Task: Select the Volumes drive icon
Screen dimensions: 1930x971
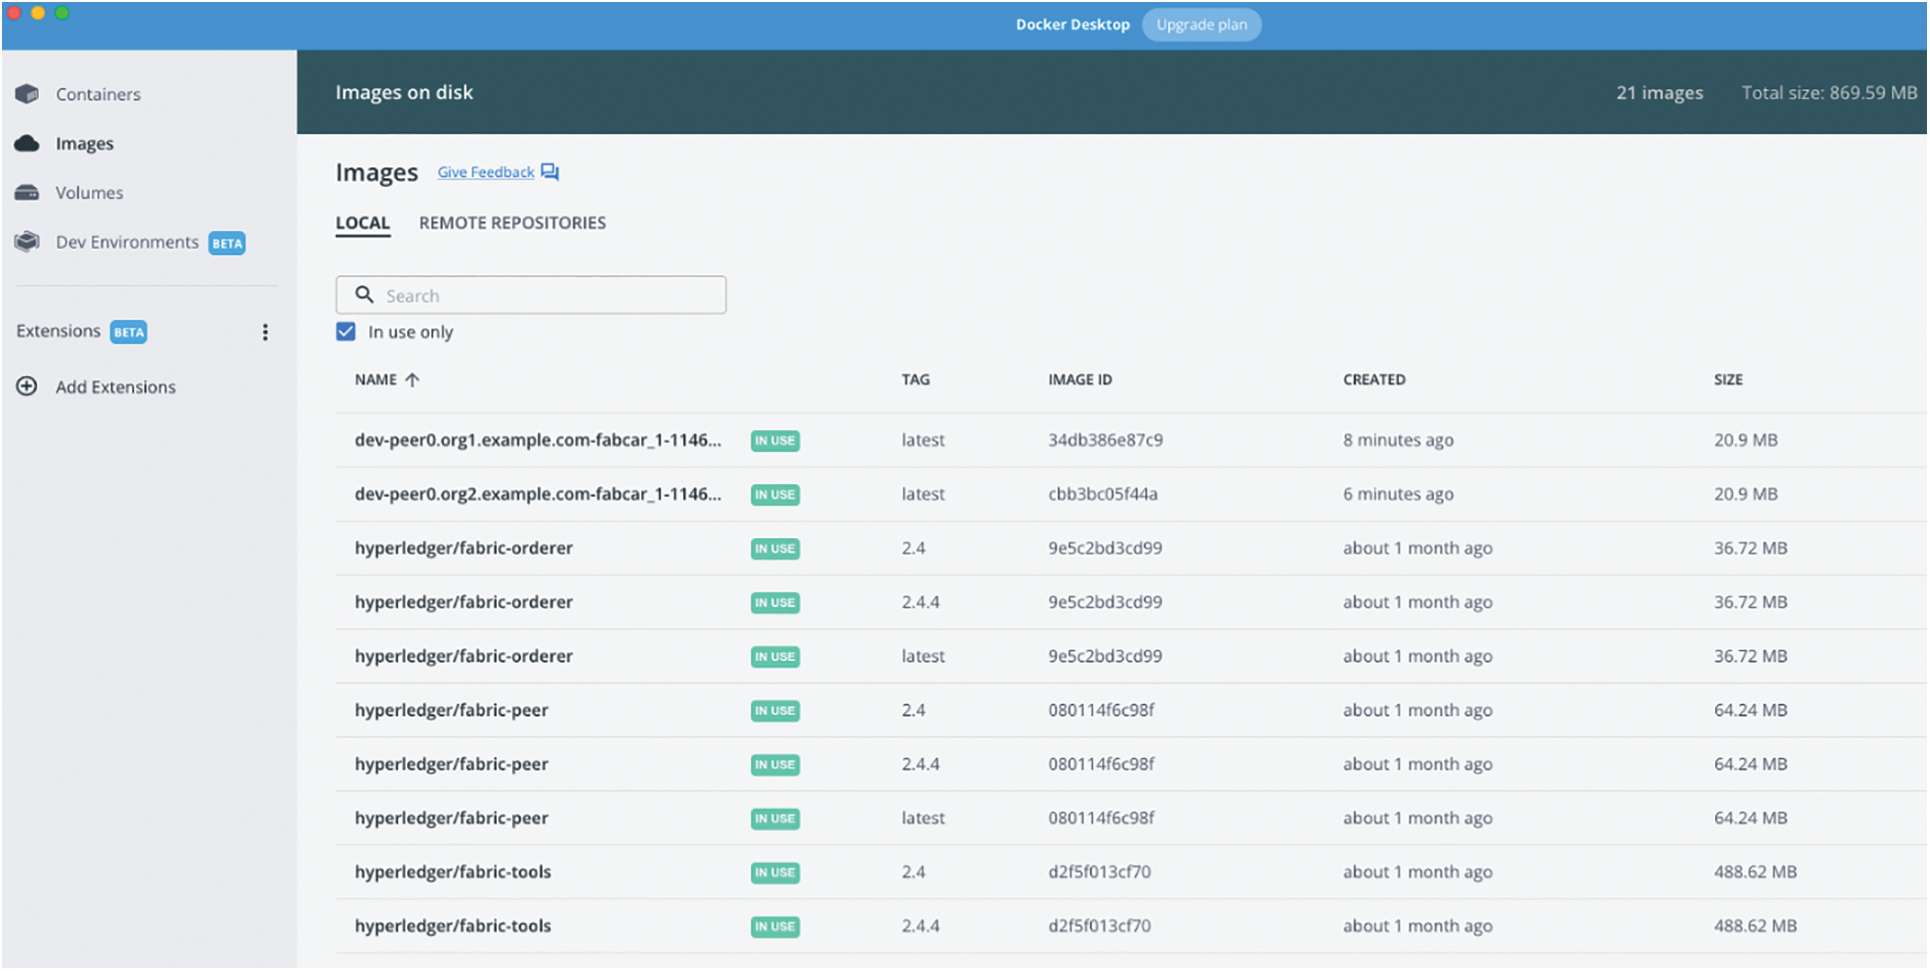Action: pos(27,193)
